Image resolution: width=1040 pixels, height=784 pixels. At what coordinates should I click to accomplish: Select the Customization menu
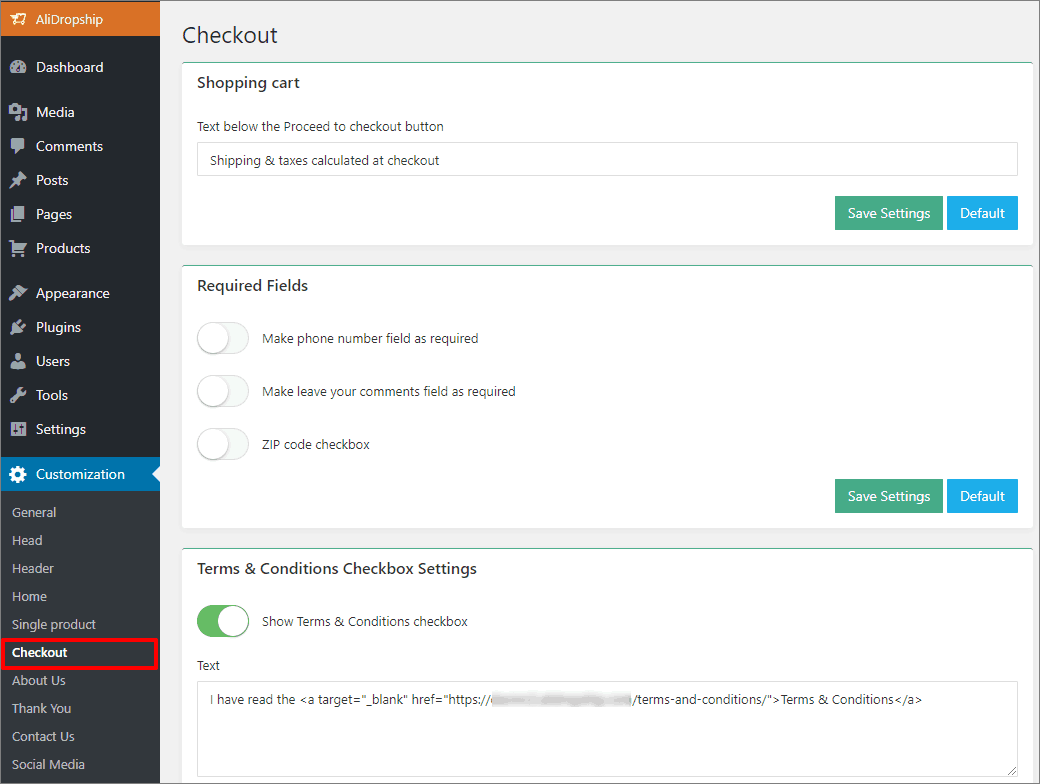(x=80, y=474)
